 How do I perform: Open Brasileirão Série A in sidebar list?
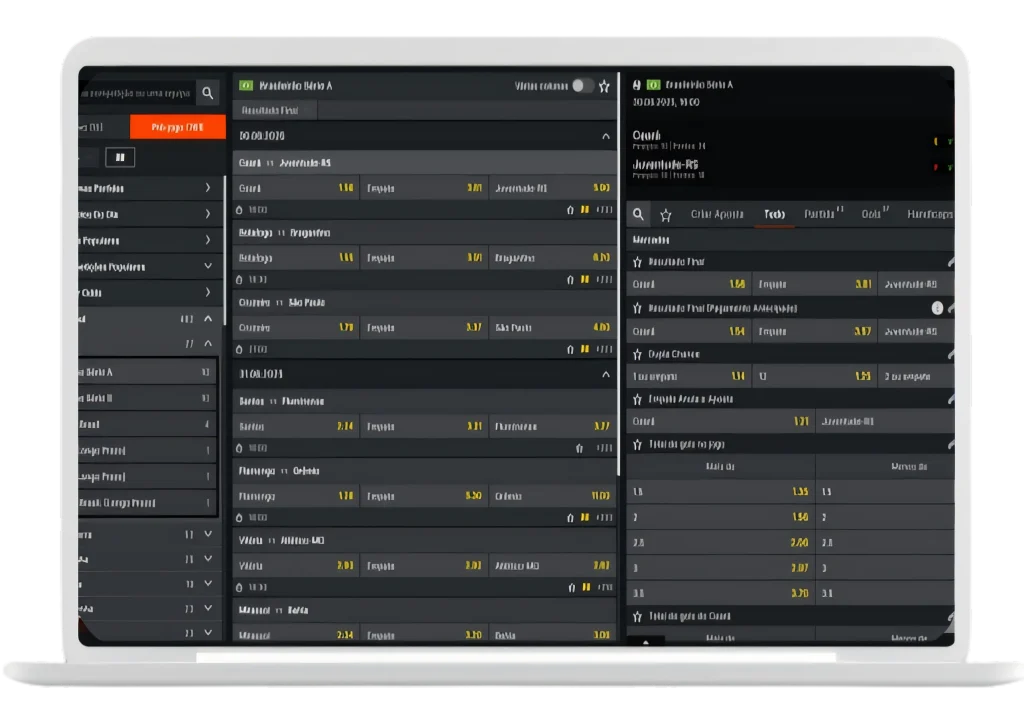click(x=147, y=372)
